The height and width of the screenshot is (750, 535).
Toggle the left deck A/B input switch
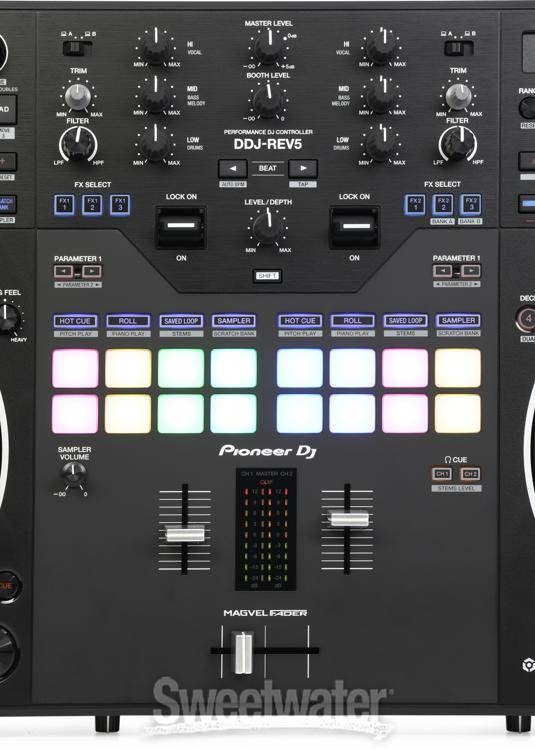click(77, 48)
